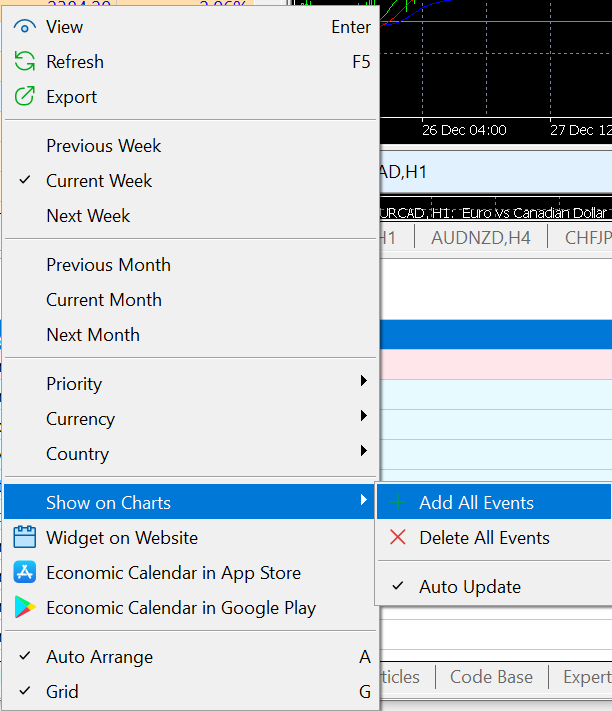The image size is (612, 711).
Task: Click the green plus Add All Events icon
Action: [x=398, y=503]
